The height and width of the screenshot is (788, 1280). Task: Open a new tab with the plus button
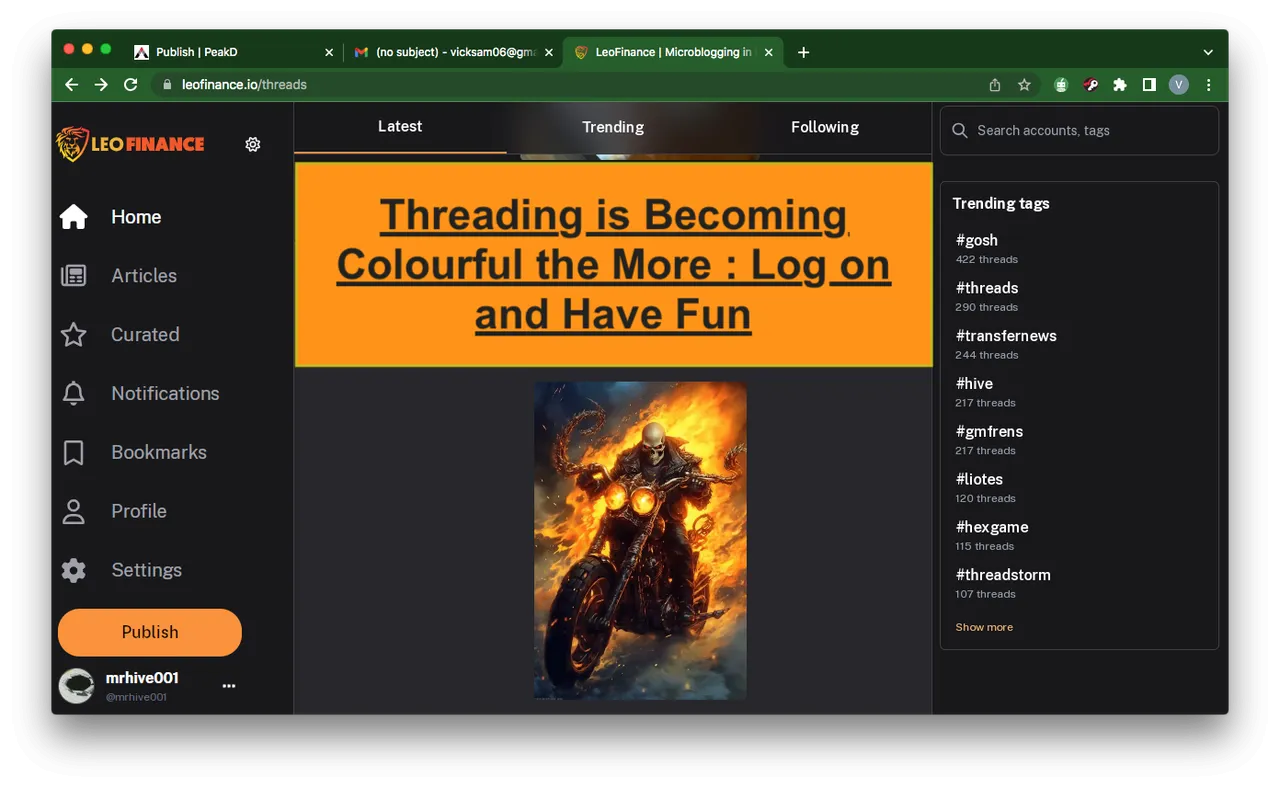pyautogui.click(x=803, y=52)
